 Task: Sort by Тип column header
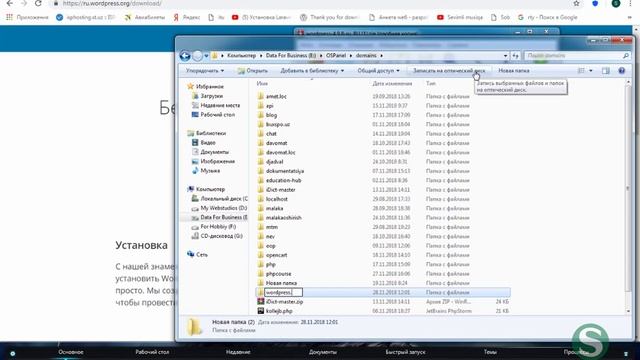(431, 83)
